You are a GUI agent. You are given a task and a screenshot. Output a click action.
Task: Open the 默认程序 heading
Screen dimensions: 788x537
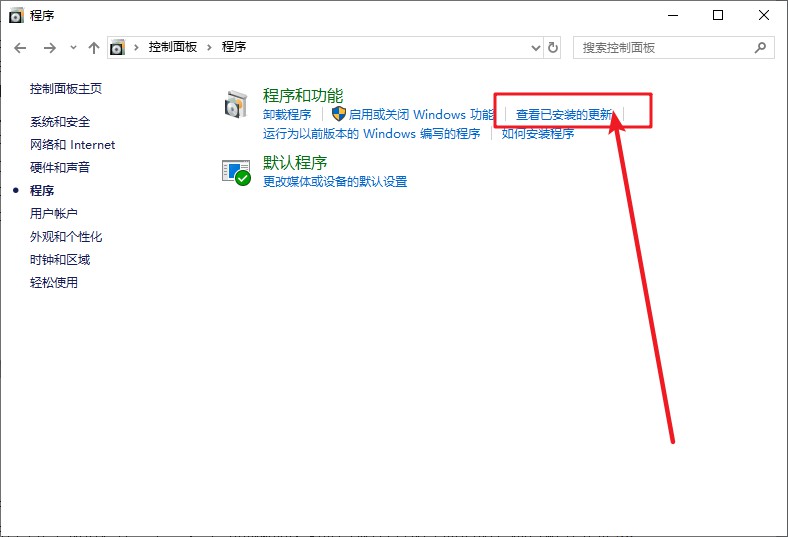295,162
